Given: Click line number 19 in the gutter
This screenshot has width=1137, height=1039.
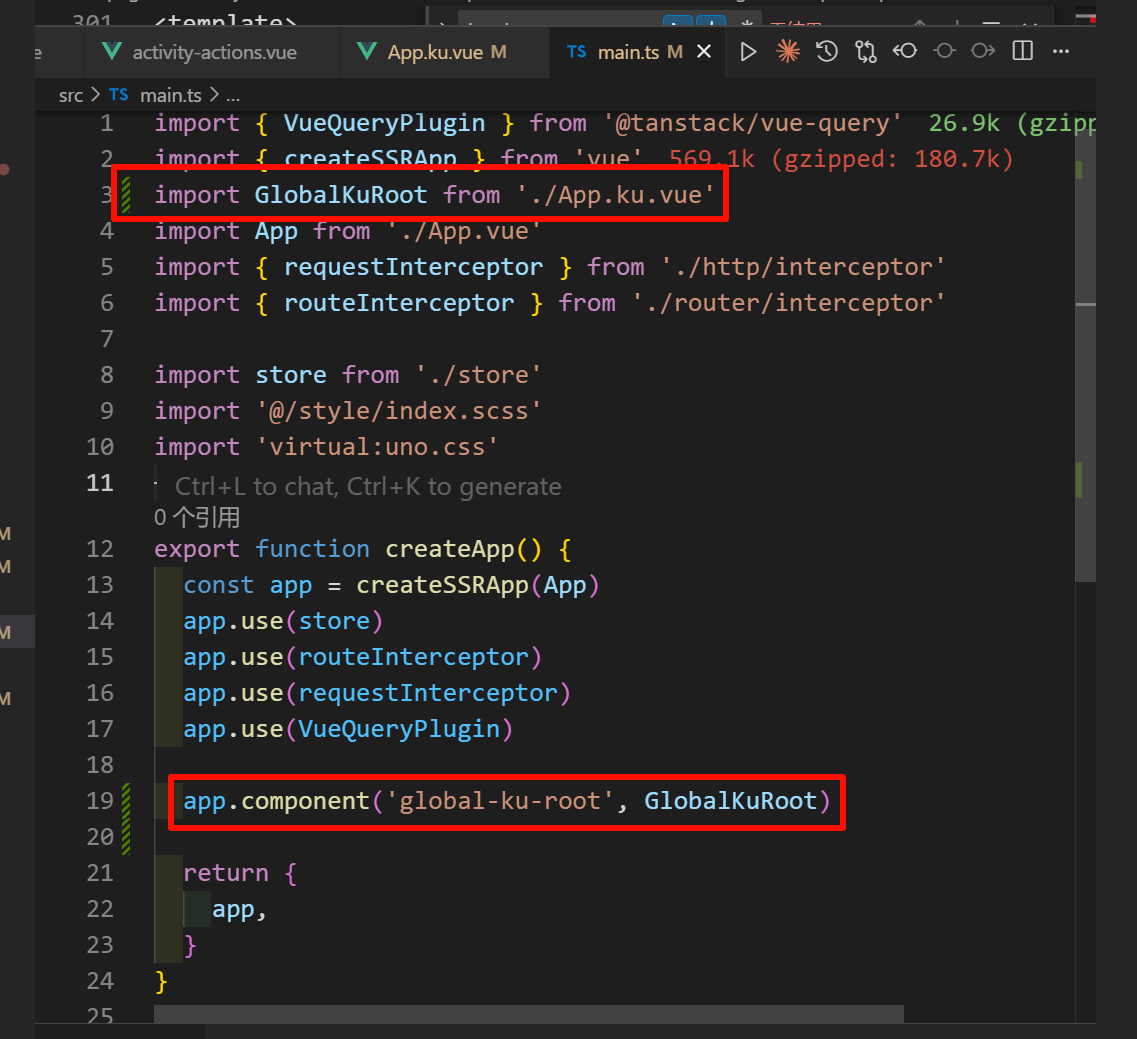Looking at the screenshot, I should (100, 801).
